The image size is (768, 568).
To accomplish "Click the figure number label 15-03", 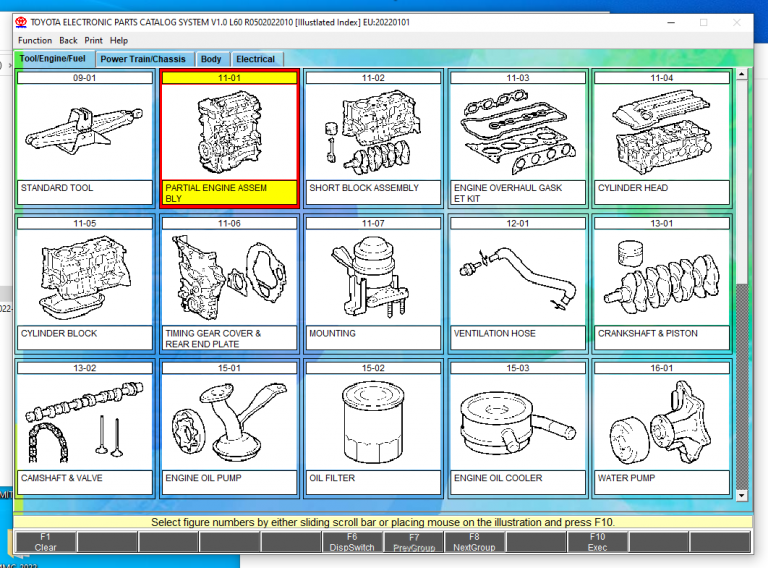I will click(518, 368).
